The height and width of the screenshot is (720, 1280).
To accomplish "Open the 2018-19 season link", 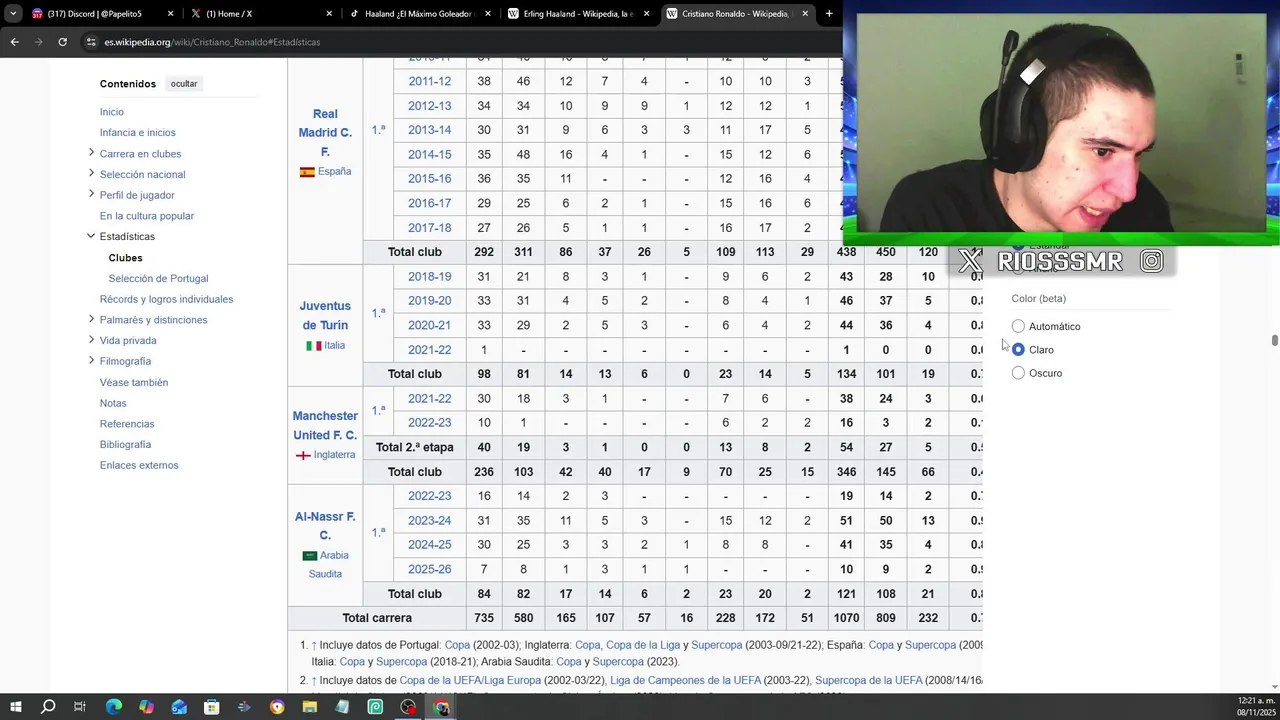I will (429, 276).
